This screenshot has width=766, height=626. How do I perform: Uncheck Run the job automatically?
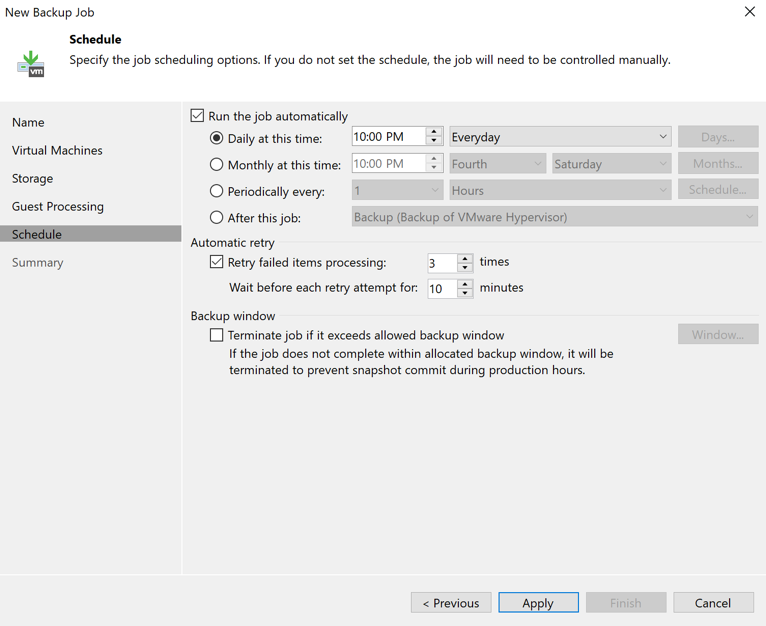click(x=198, y=116)
